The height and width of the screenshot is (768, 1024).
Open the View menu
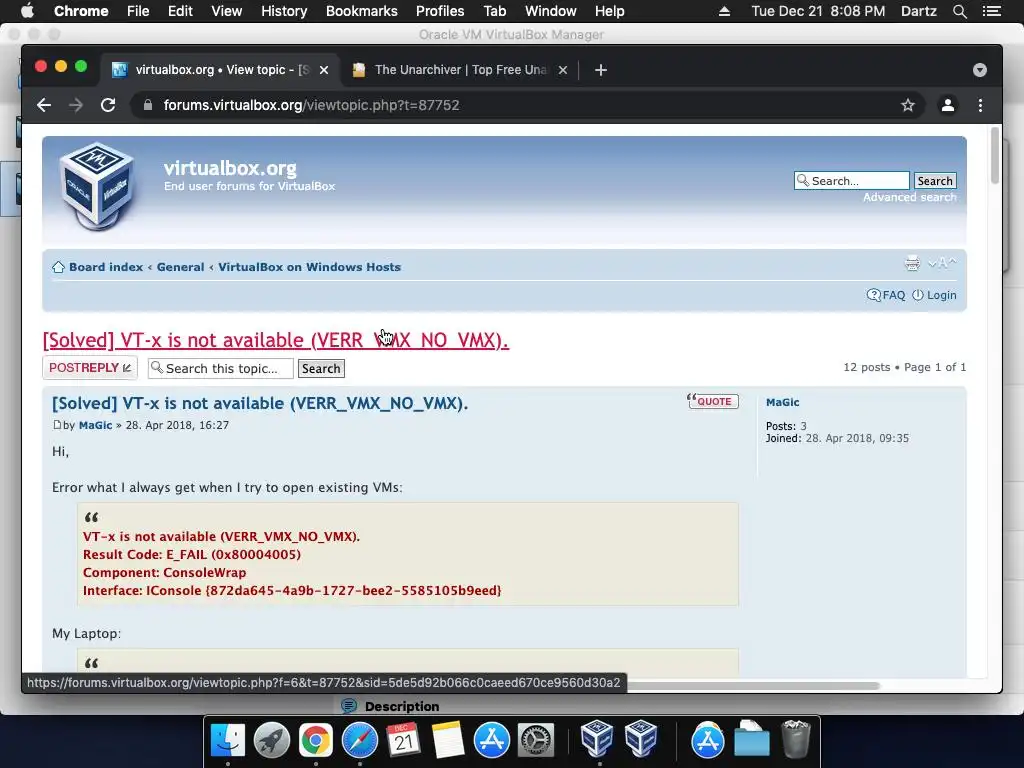tap(227, 11)
